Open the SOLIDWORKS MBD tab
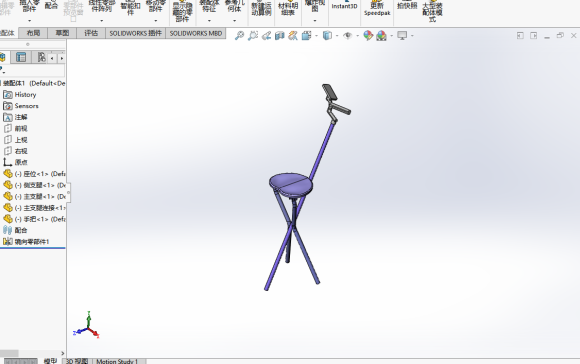Image resolution: width=580 pixels, height=364 pixels. click(196, 33)
